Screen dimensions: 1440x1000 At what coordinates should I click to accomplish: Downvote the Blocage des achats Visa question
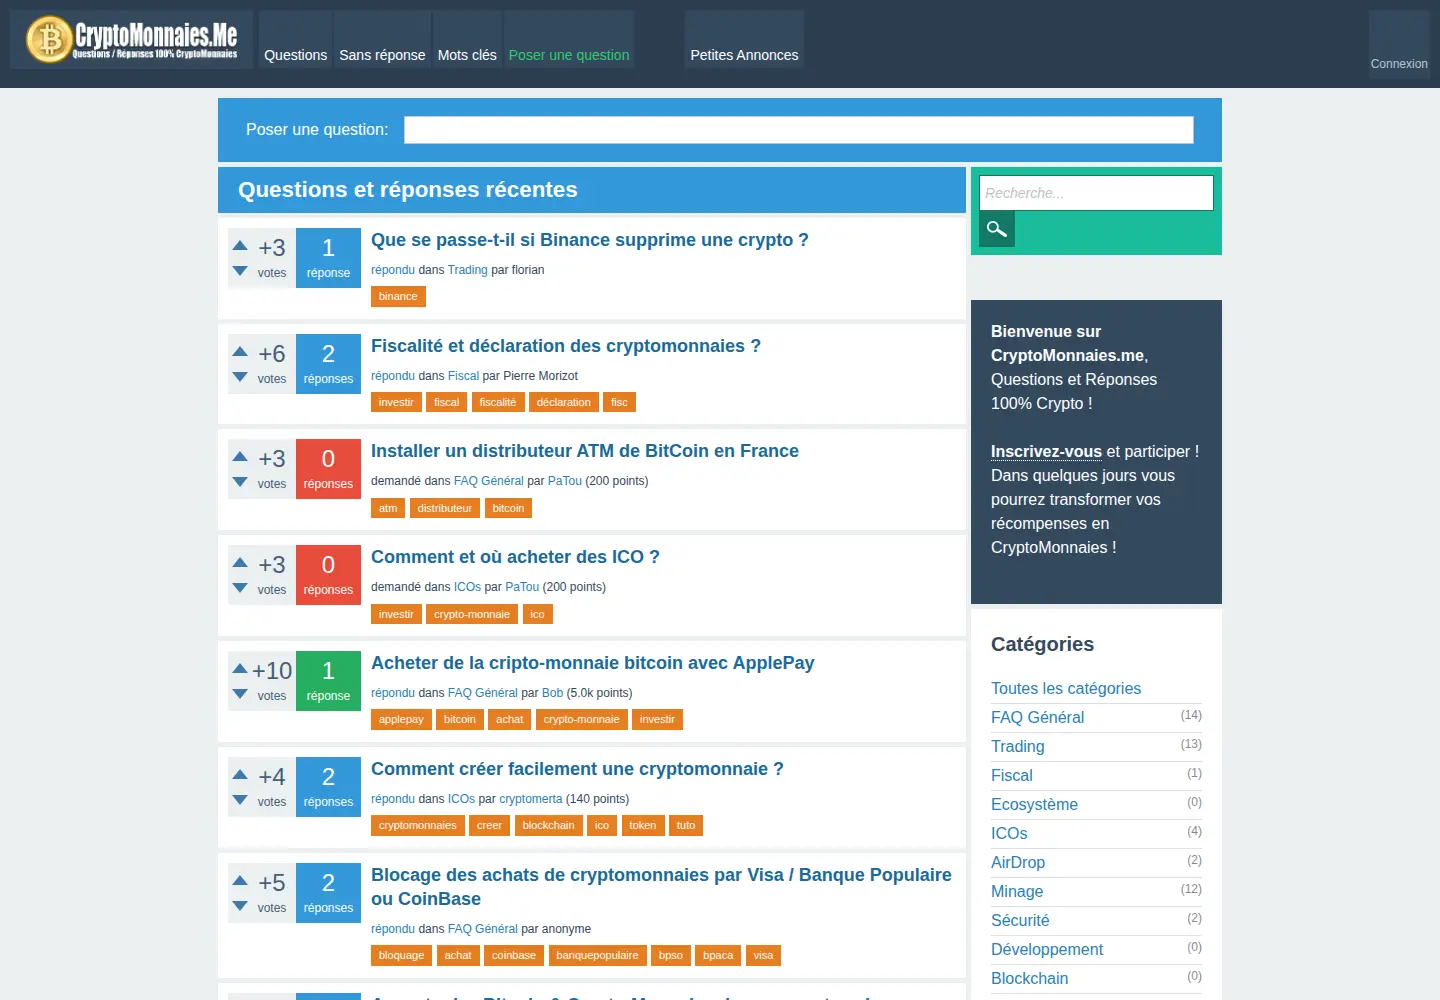[240, 906]
